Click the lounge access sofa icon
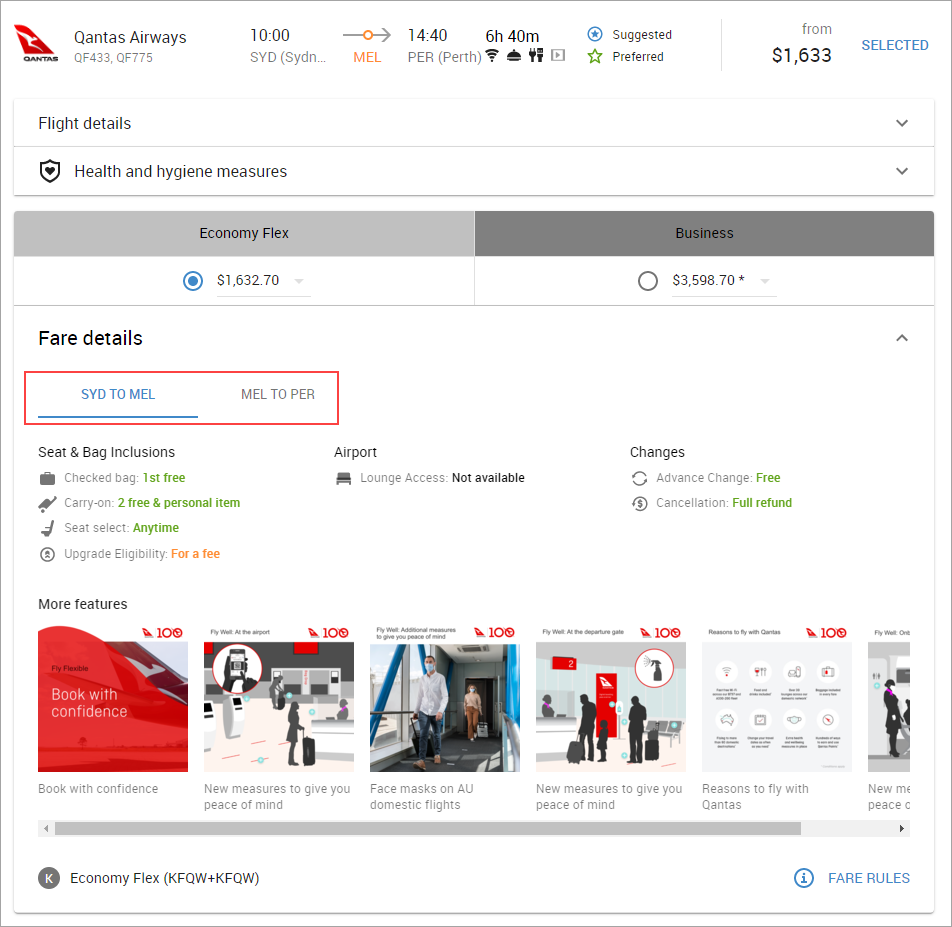The height and width of the screenshot is (927, 952). click(x=344, y=478)
